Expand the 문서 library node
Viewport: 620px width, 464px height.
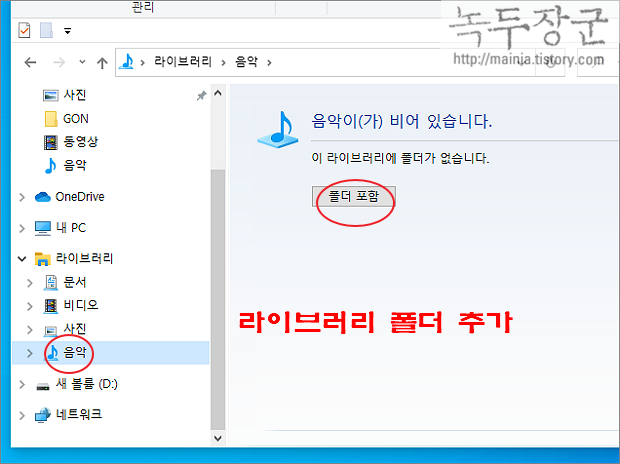[x=30, y=283]
